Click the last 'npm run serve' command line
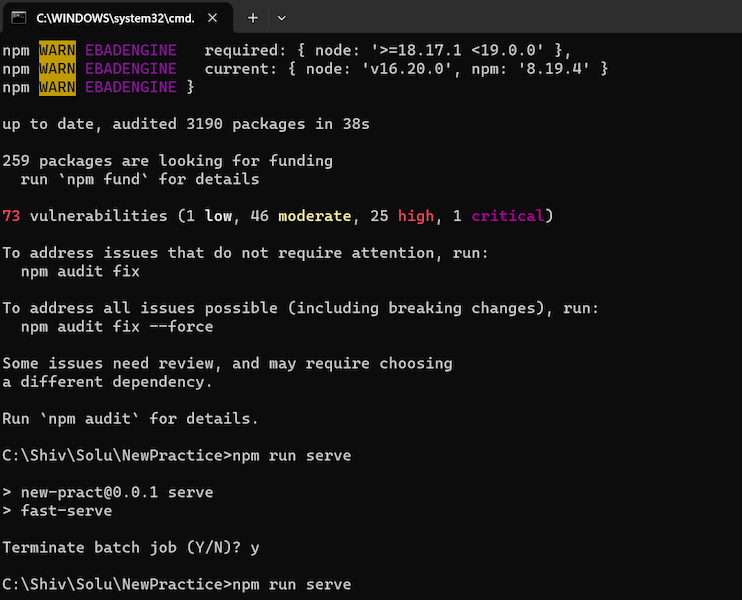 pos(177,584)
